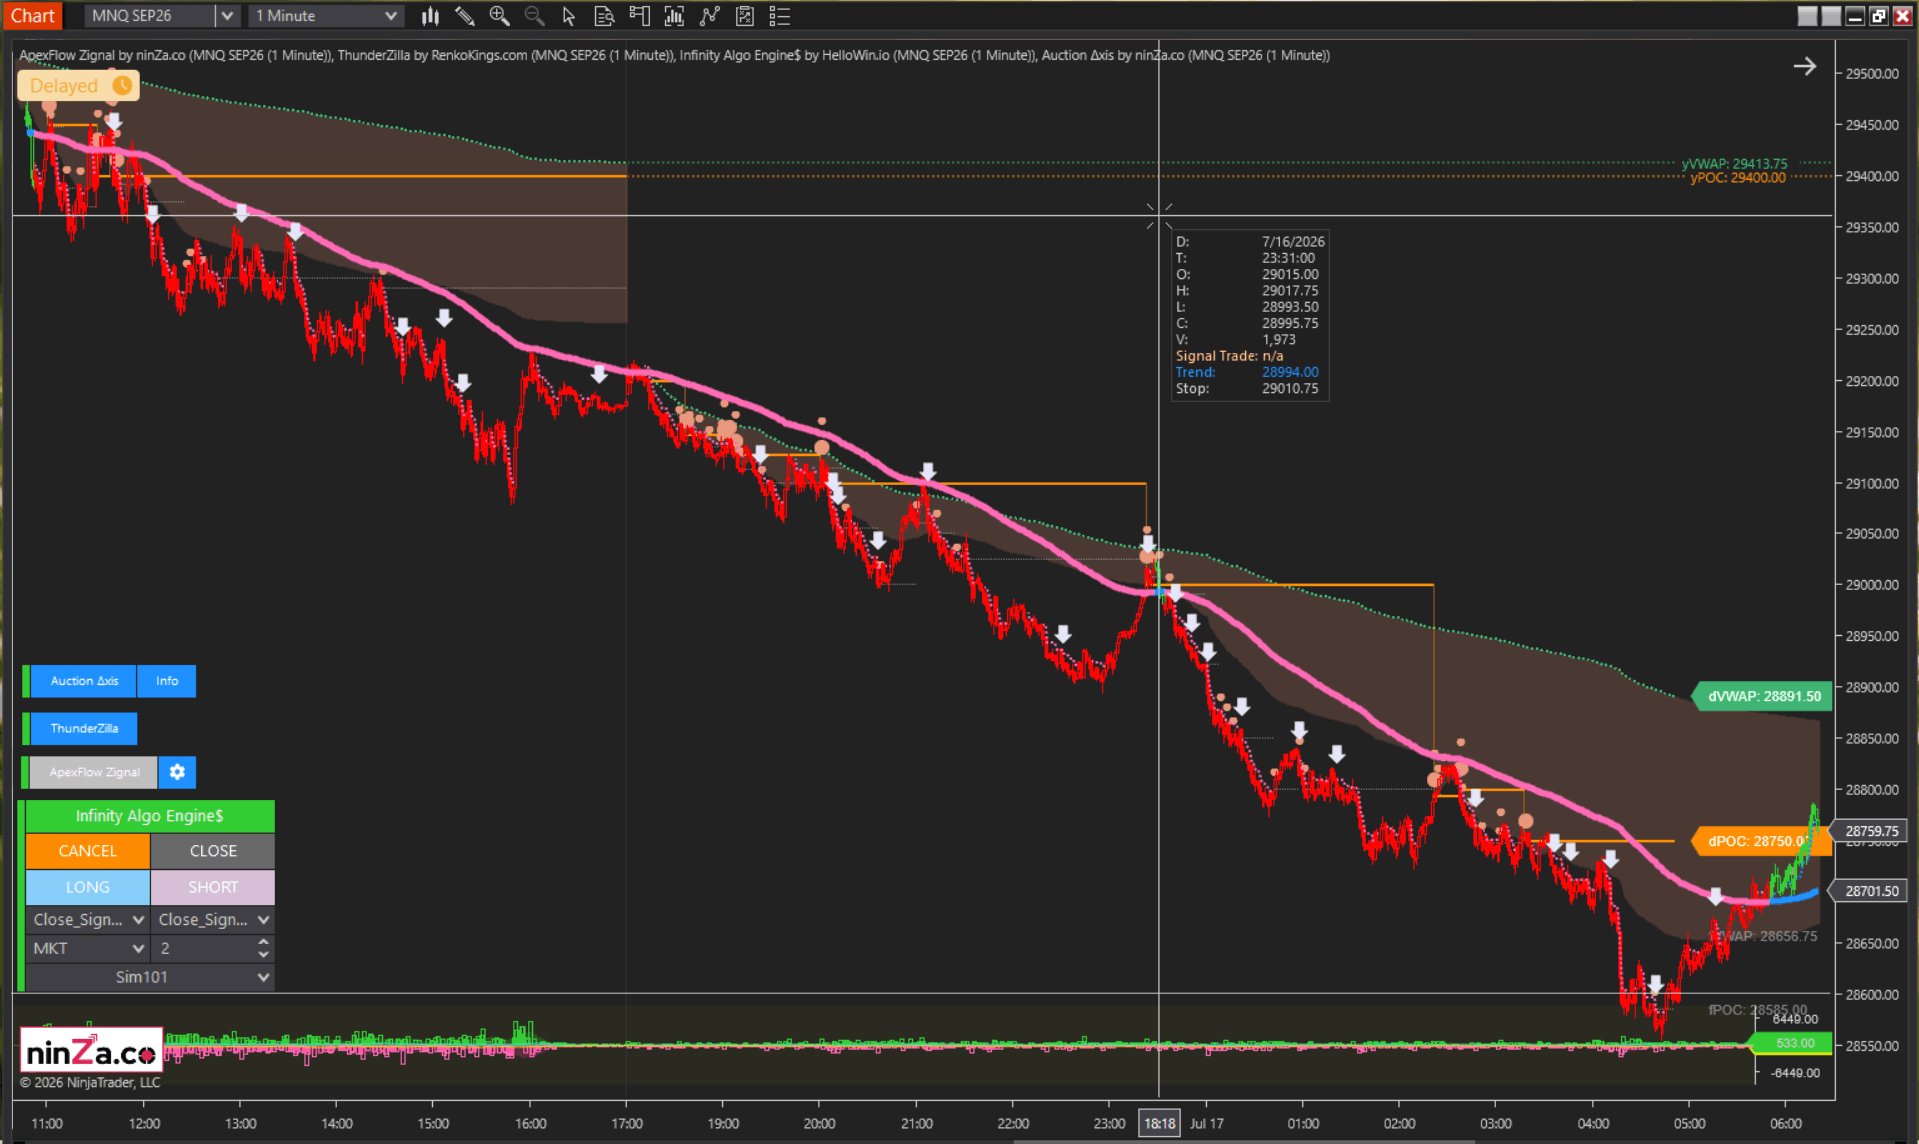Click the LONG entry button
Image resolution: width=1919 pixels, height=1144 pixels.
pyautogui.click(x=88, y=887)
